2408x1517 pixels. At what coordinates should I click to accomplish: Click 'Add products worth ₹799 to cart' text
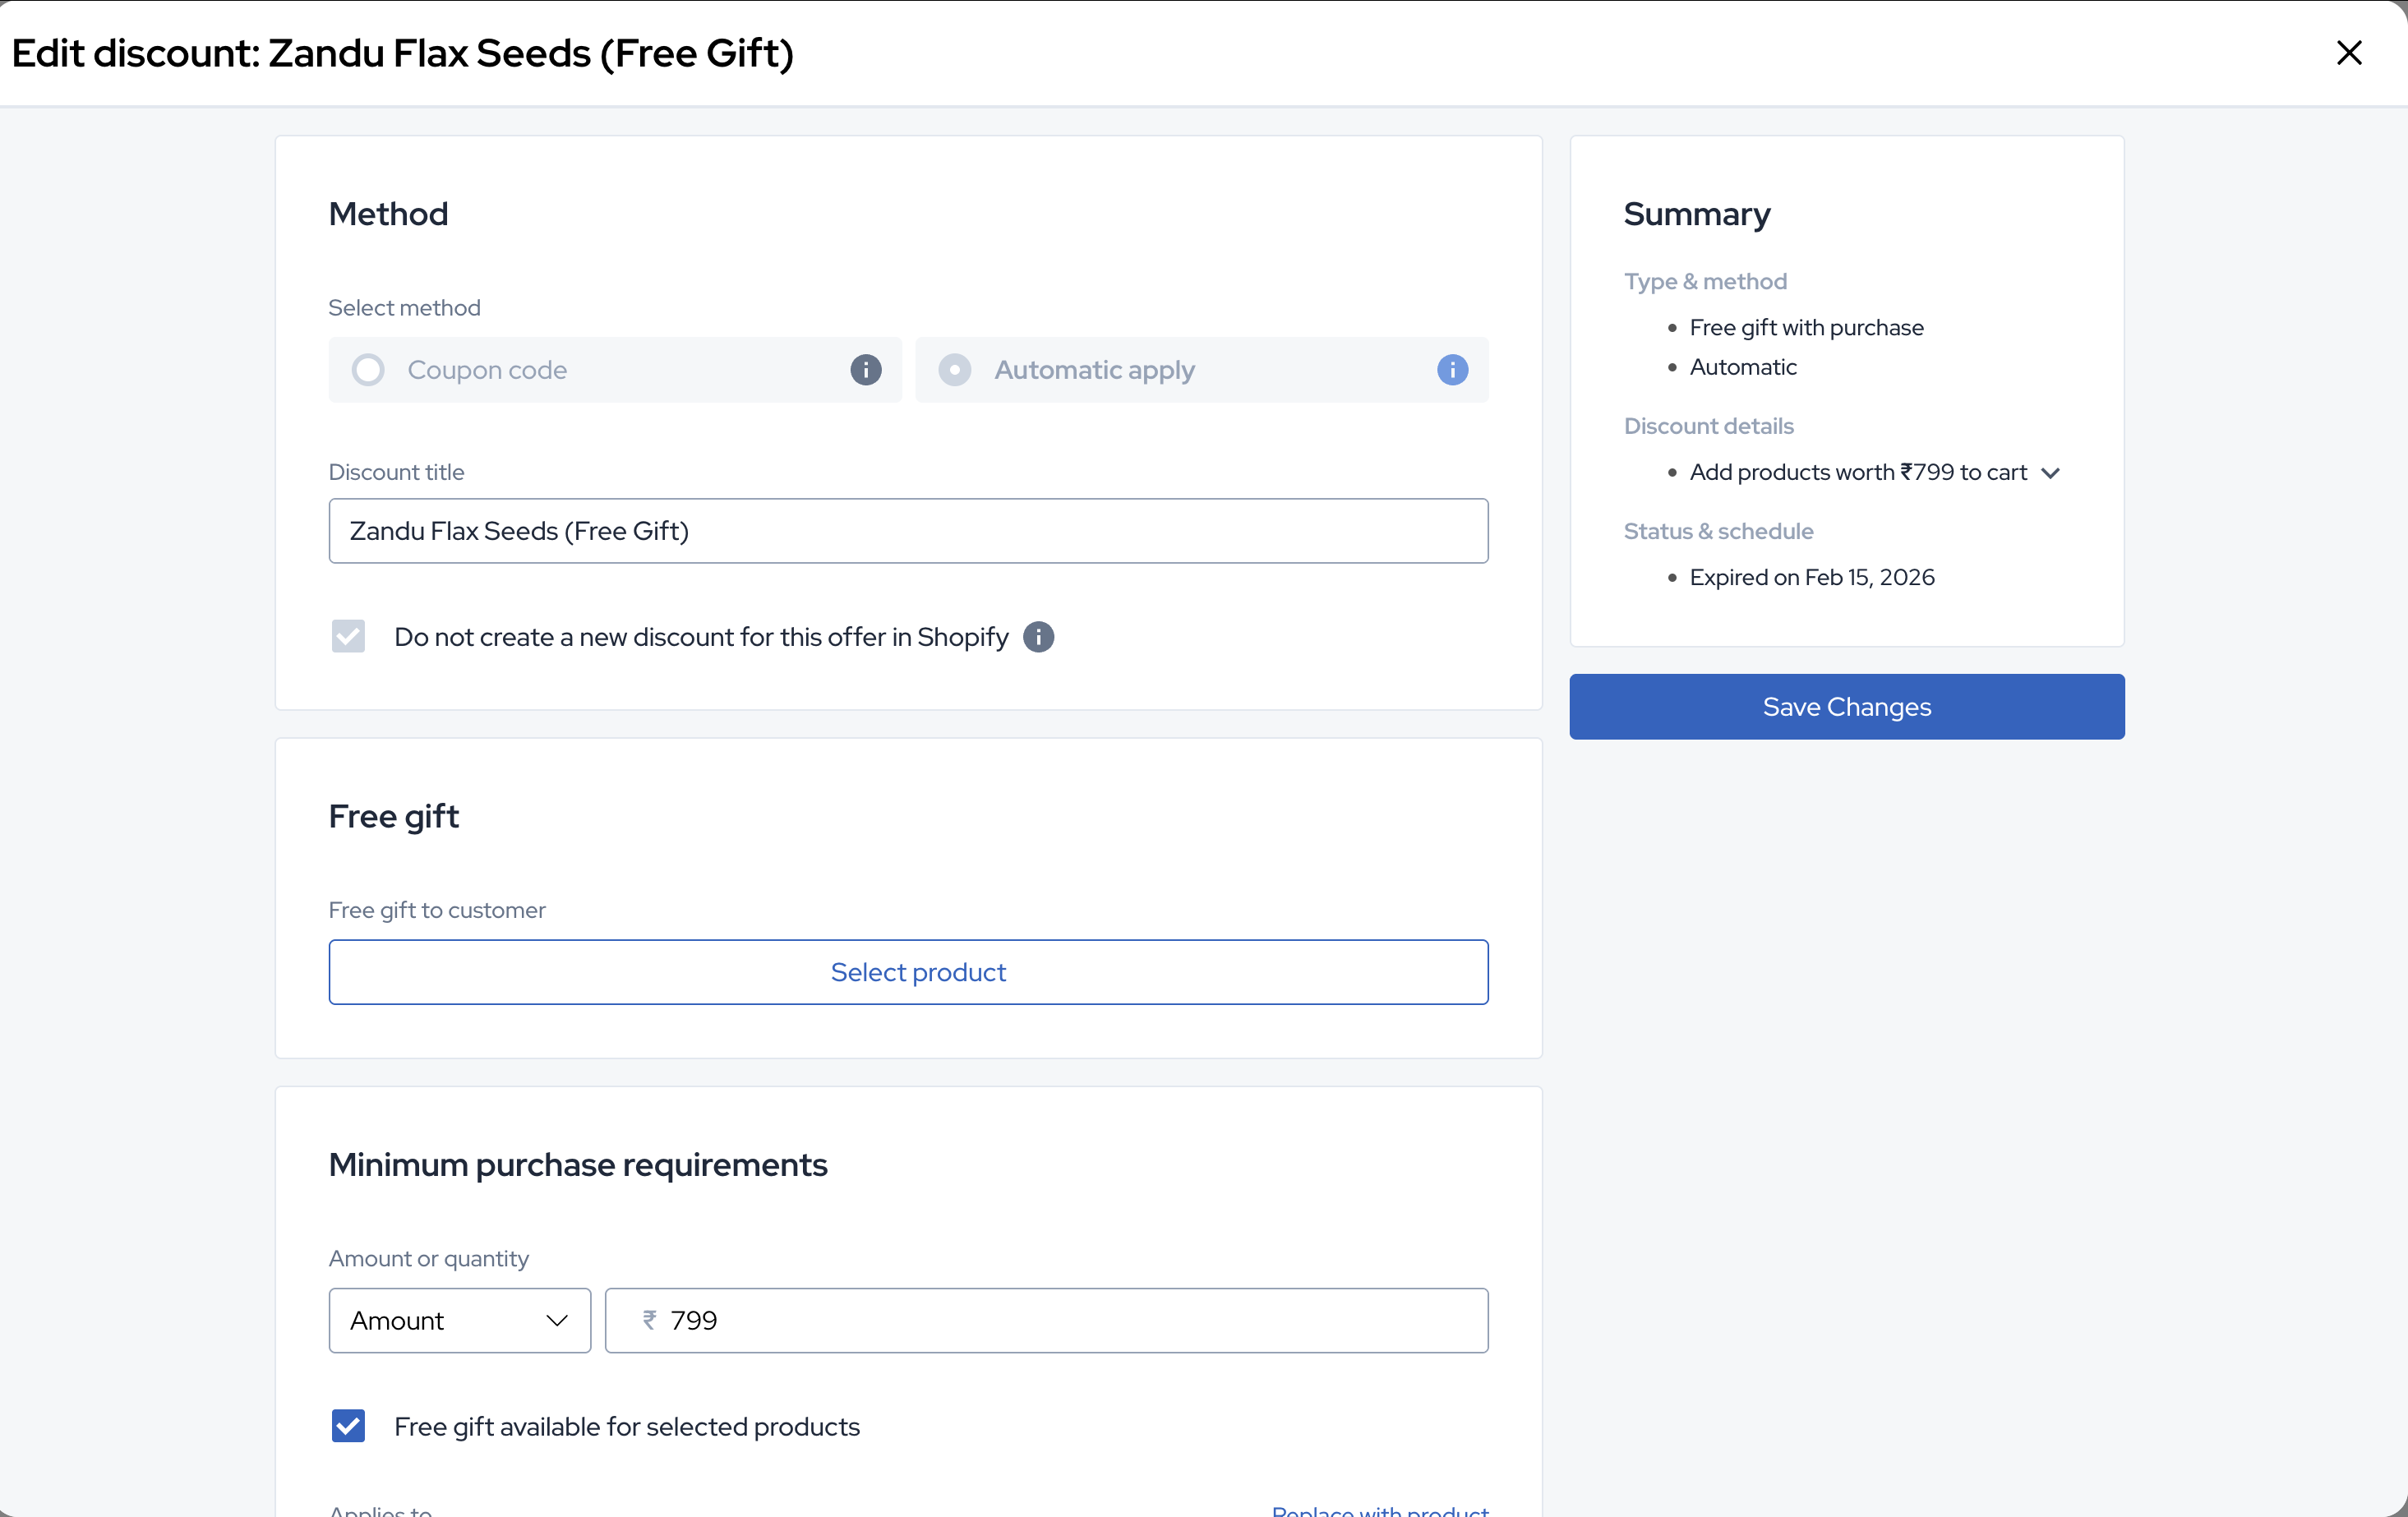click(1857, 472)
